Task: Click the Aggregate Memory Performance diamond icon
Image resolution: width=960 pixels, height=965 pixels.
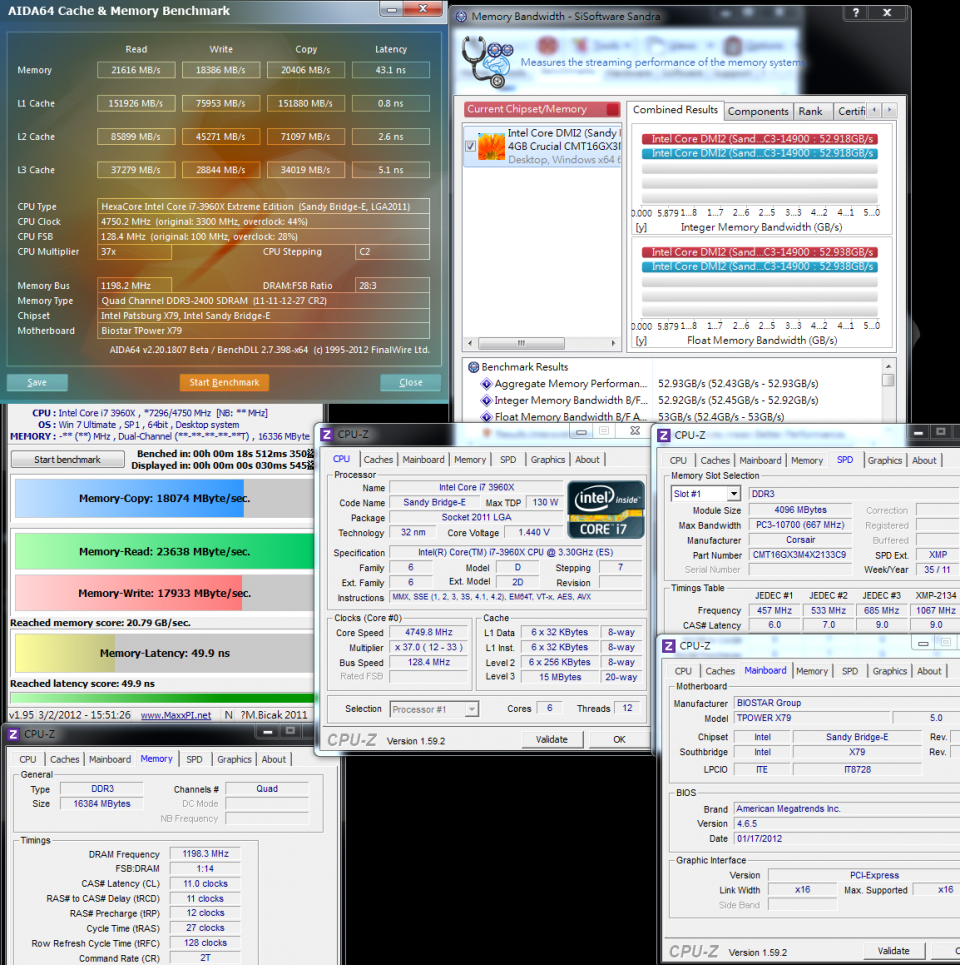Action: (x=486, y=384)
